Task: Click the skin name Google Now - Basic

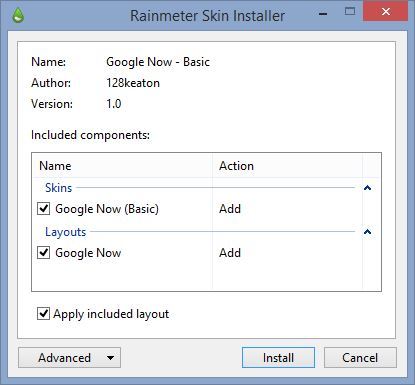Action: (x=158, y=62)
